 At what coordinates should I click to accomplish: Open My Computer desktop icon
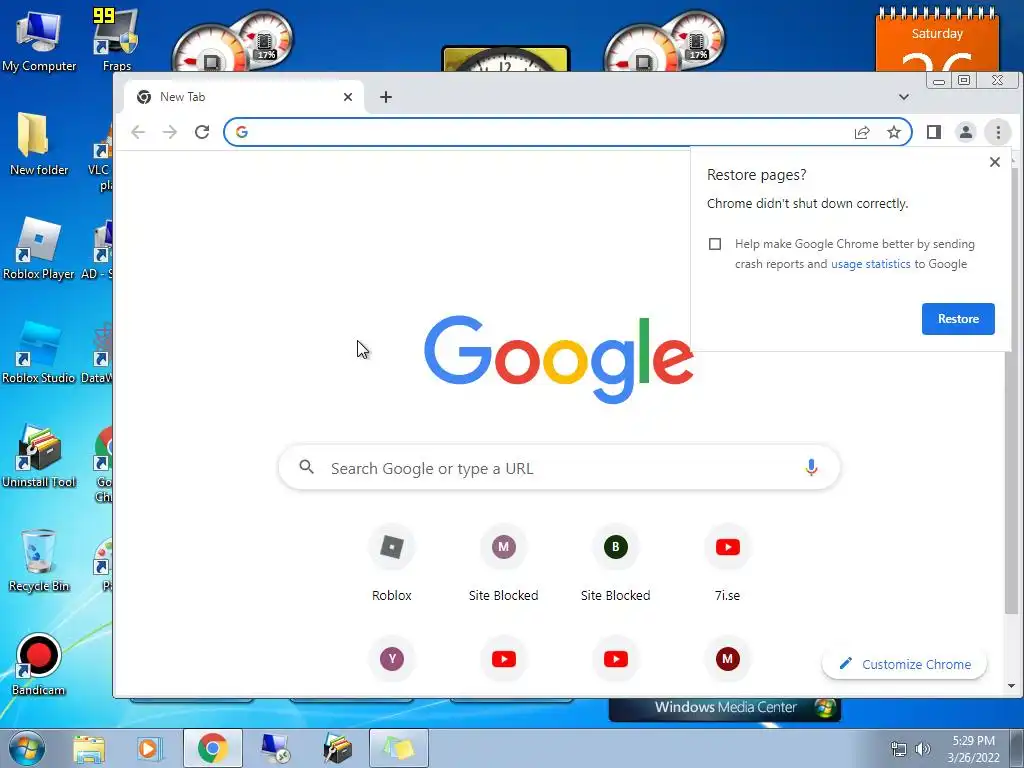(x=39, y=42)
